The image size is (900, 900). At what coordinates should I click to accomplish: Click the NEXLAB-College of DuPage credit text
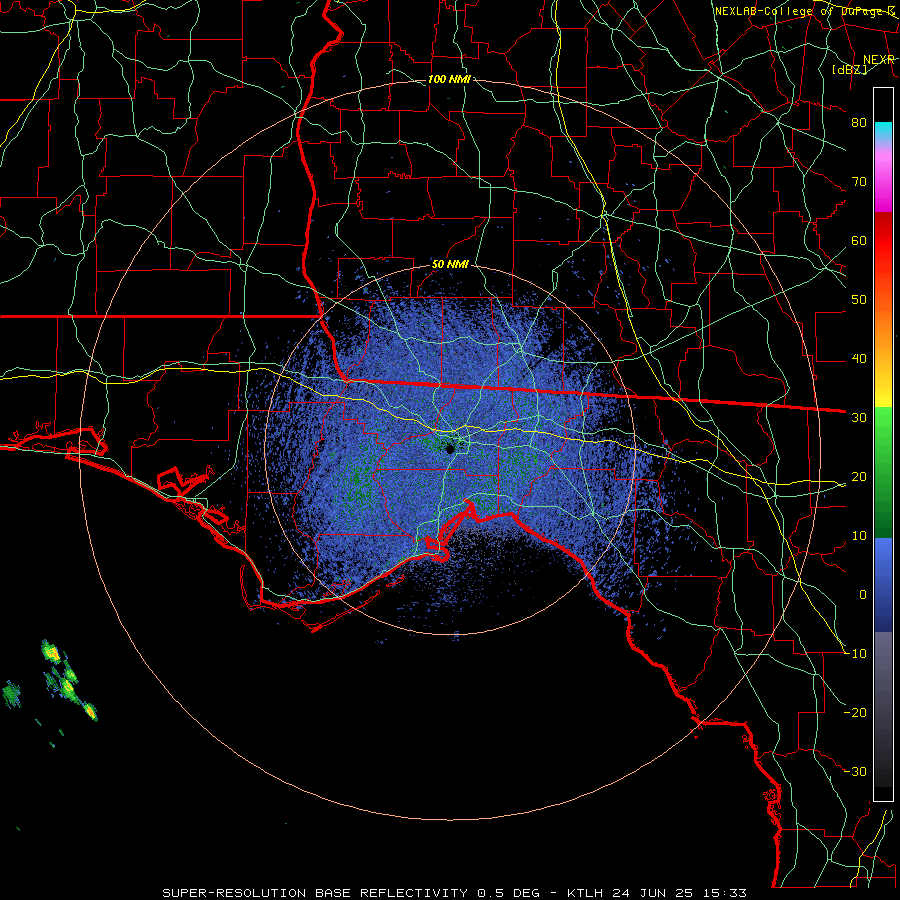coord(805,11)
